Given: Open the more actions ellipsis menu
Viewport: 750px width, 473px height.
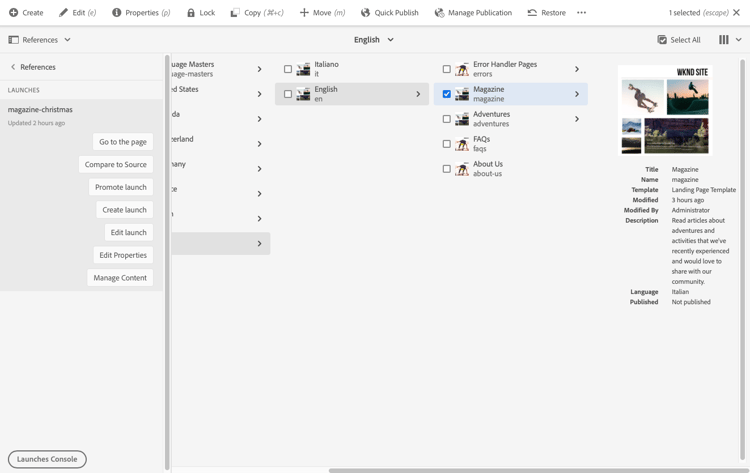Looking at the screenshot, I should (x=581, y=13).
